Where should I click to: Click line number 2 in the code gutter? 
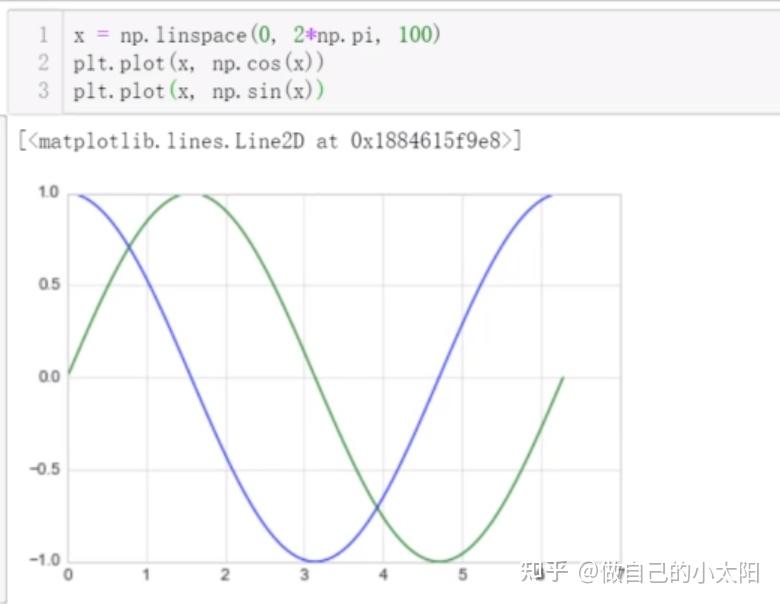pyautogui.click(x=43, y=63)
